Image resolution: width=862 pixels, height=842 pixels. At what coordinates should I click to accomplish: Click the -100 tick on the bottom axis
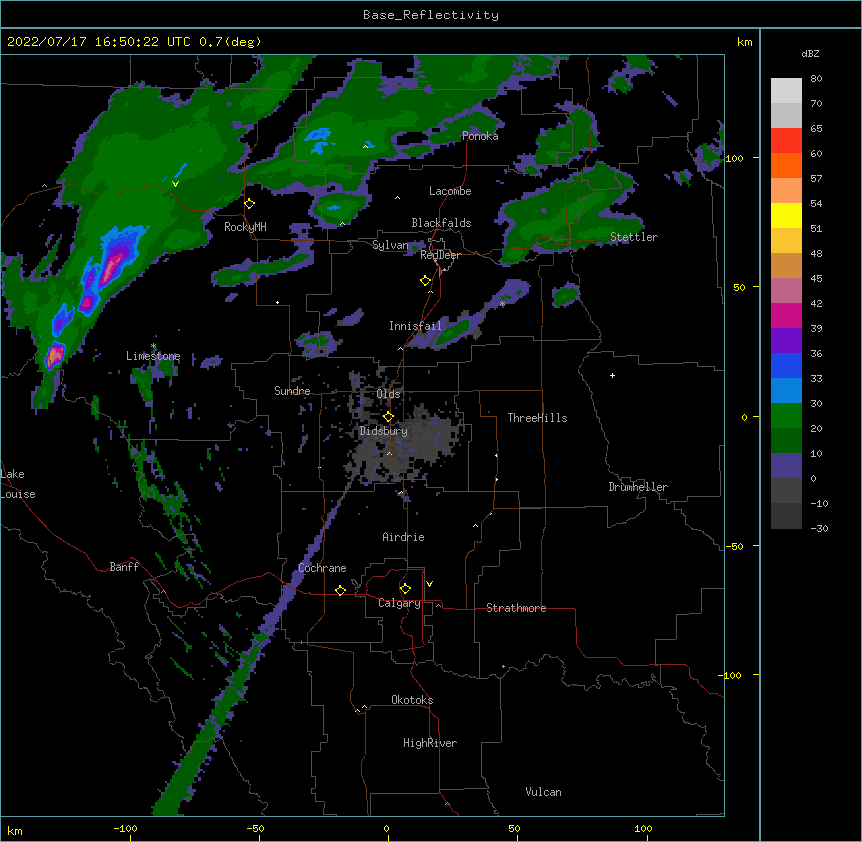pyautogui.click(x=125, y=829)
